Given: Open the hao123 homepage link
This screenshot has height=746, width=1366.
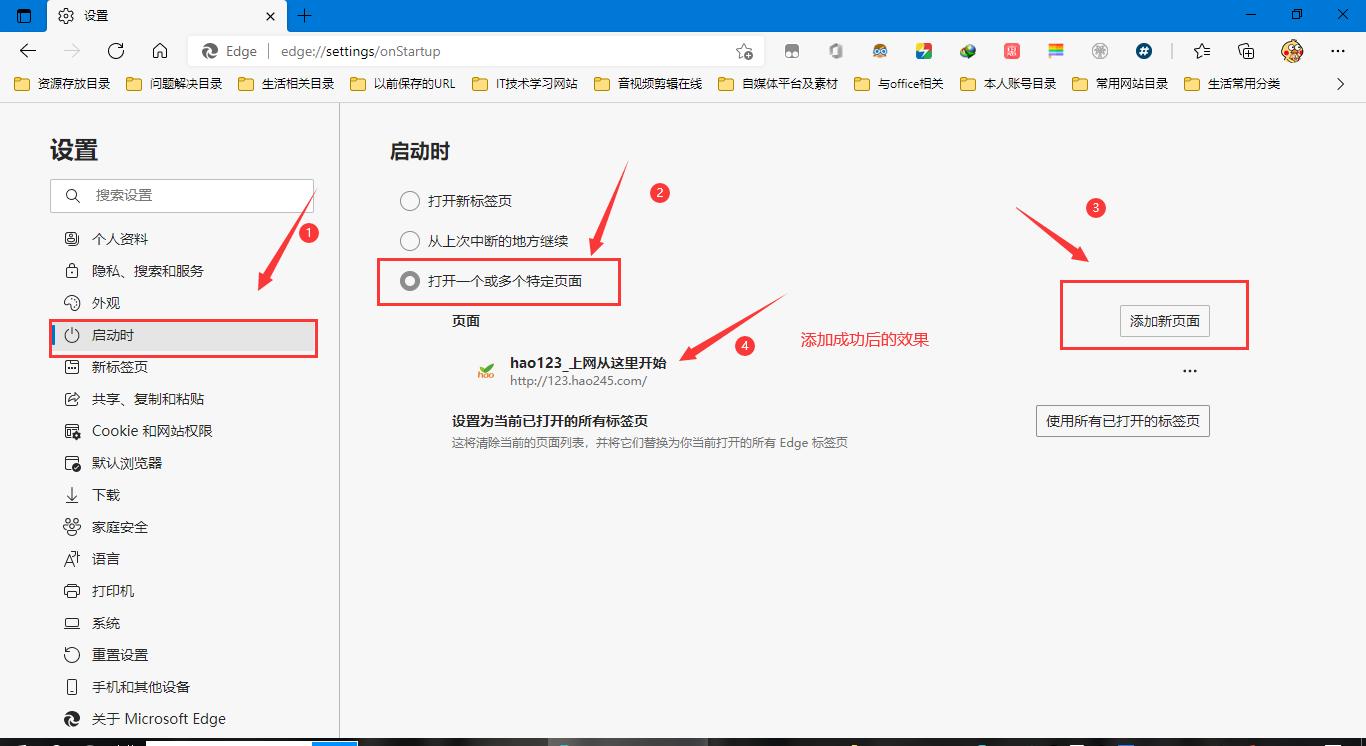Looking at the screenshot, I should pos(586,363).
